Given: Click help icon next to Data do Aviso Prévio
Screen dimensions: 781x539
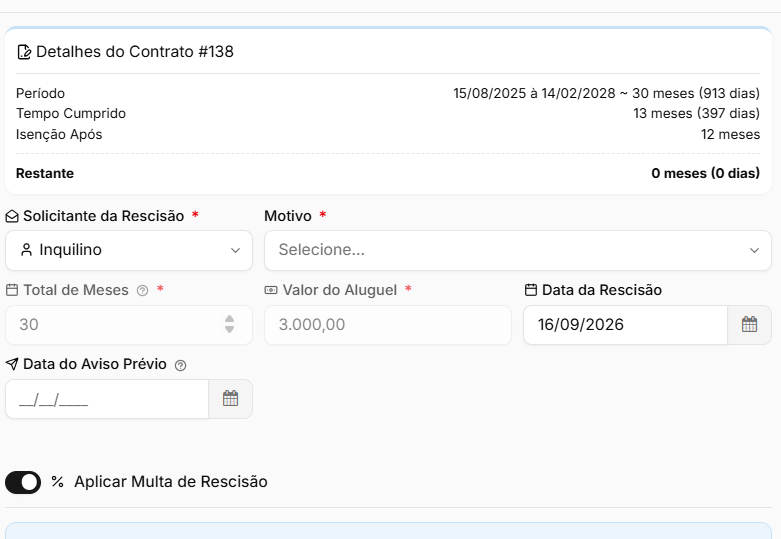Looking at the screenshot, I should 180,365.
